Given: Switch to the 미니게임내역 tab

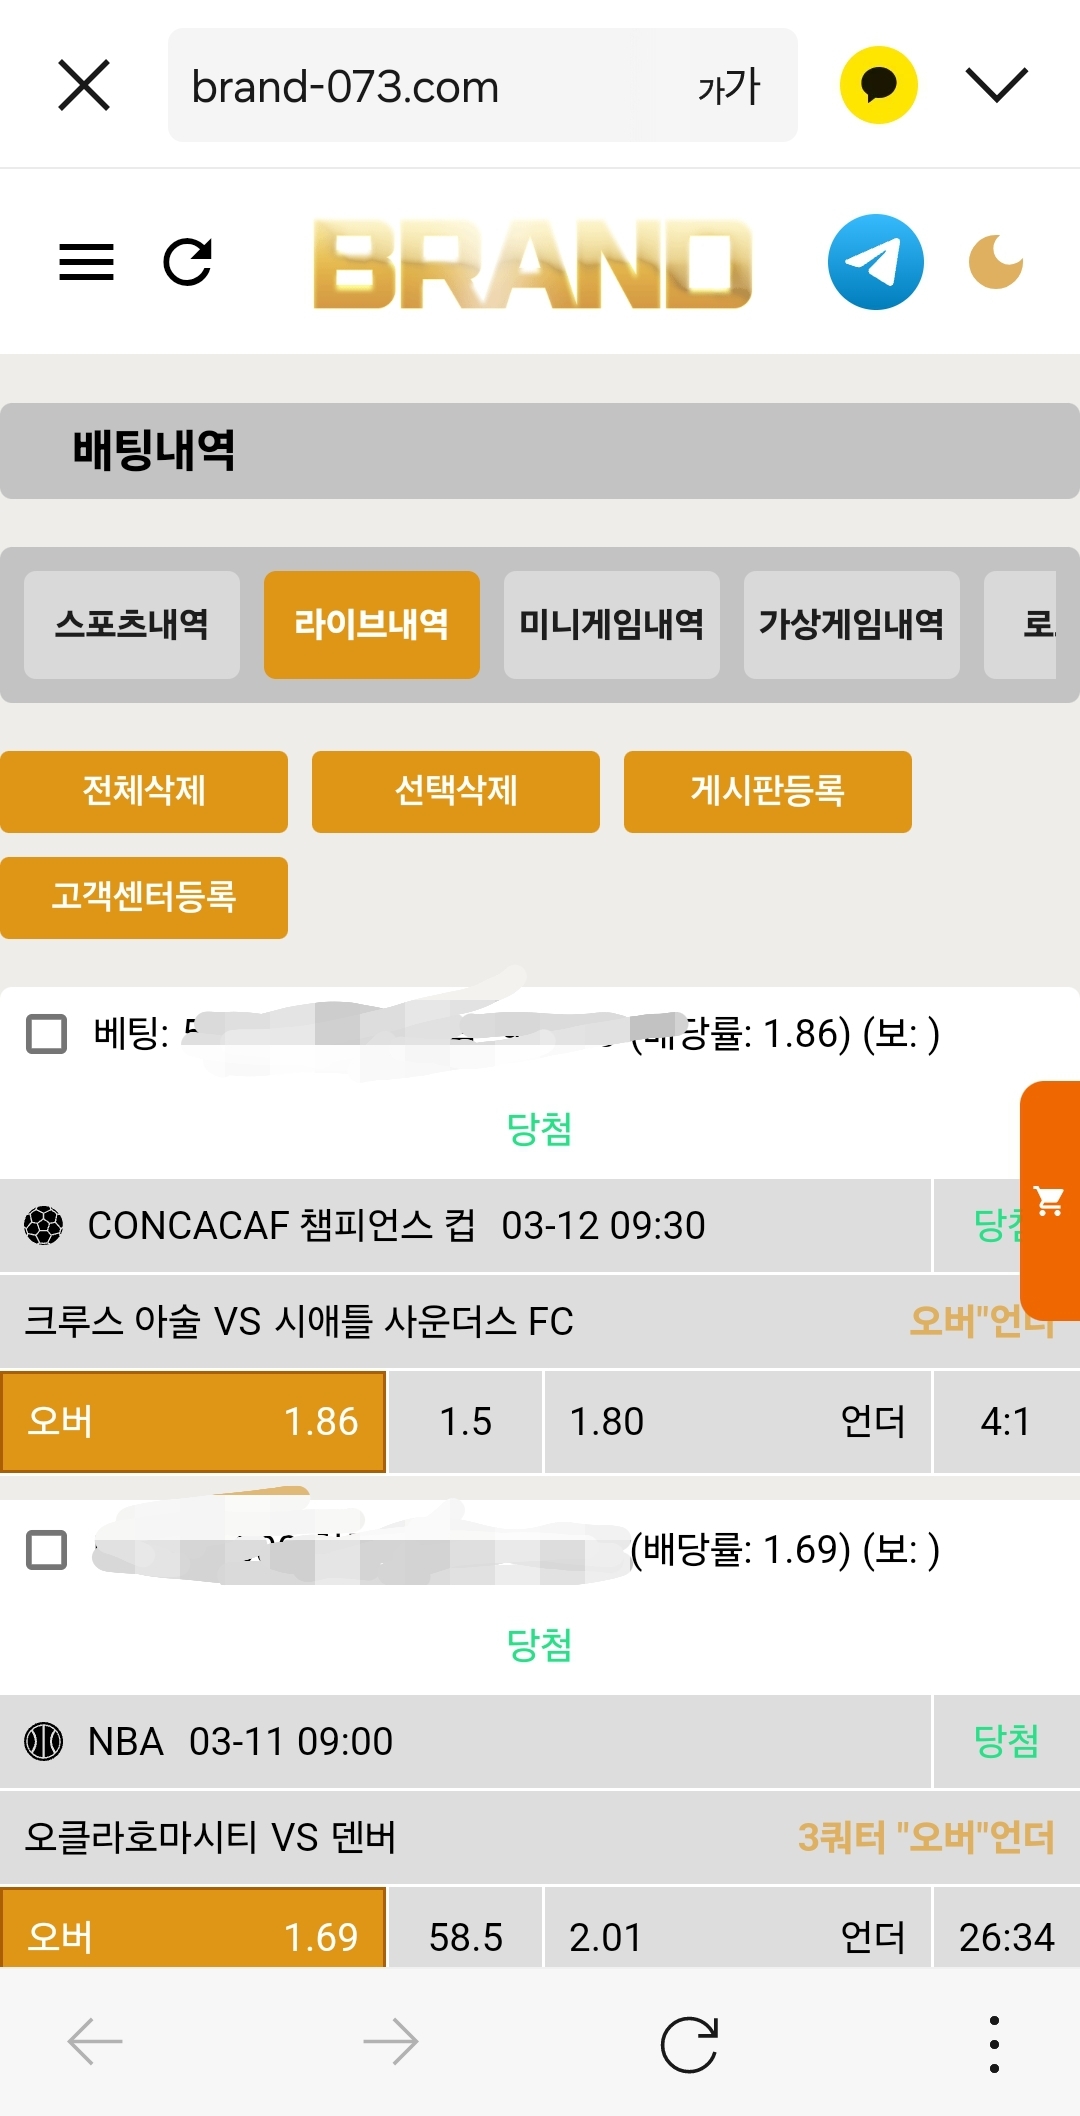Looking at the screenshot, I should pos(611,625).
